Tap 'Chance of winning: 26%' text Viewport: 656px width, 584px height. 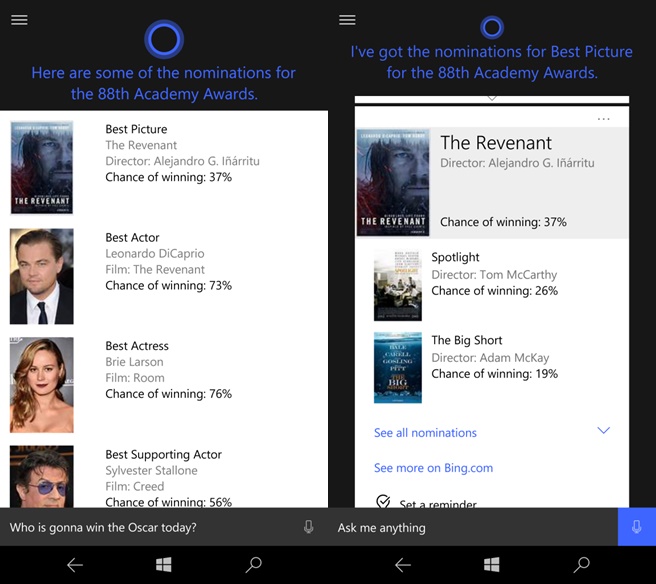pos(495,291)
